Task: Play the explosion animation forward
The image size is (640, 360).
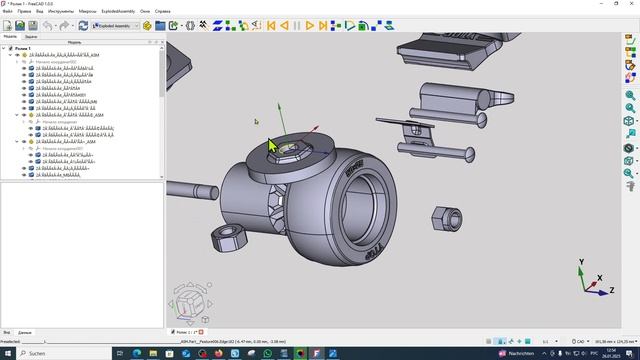Action: tap(310, 26)
